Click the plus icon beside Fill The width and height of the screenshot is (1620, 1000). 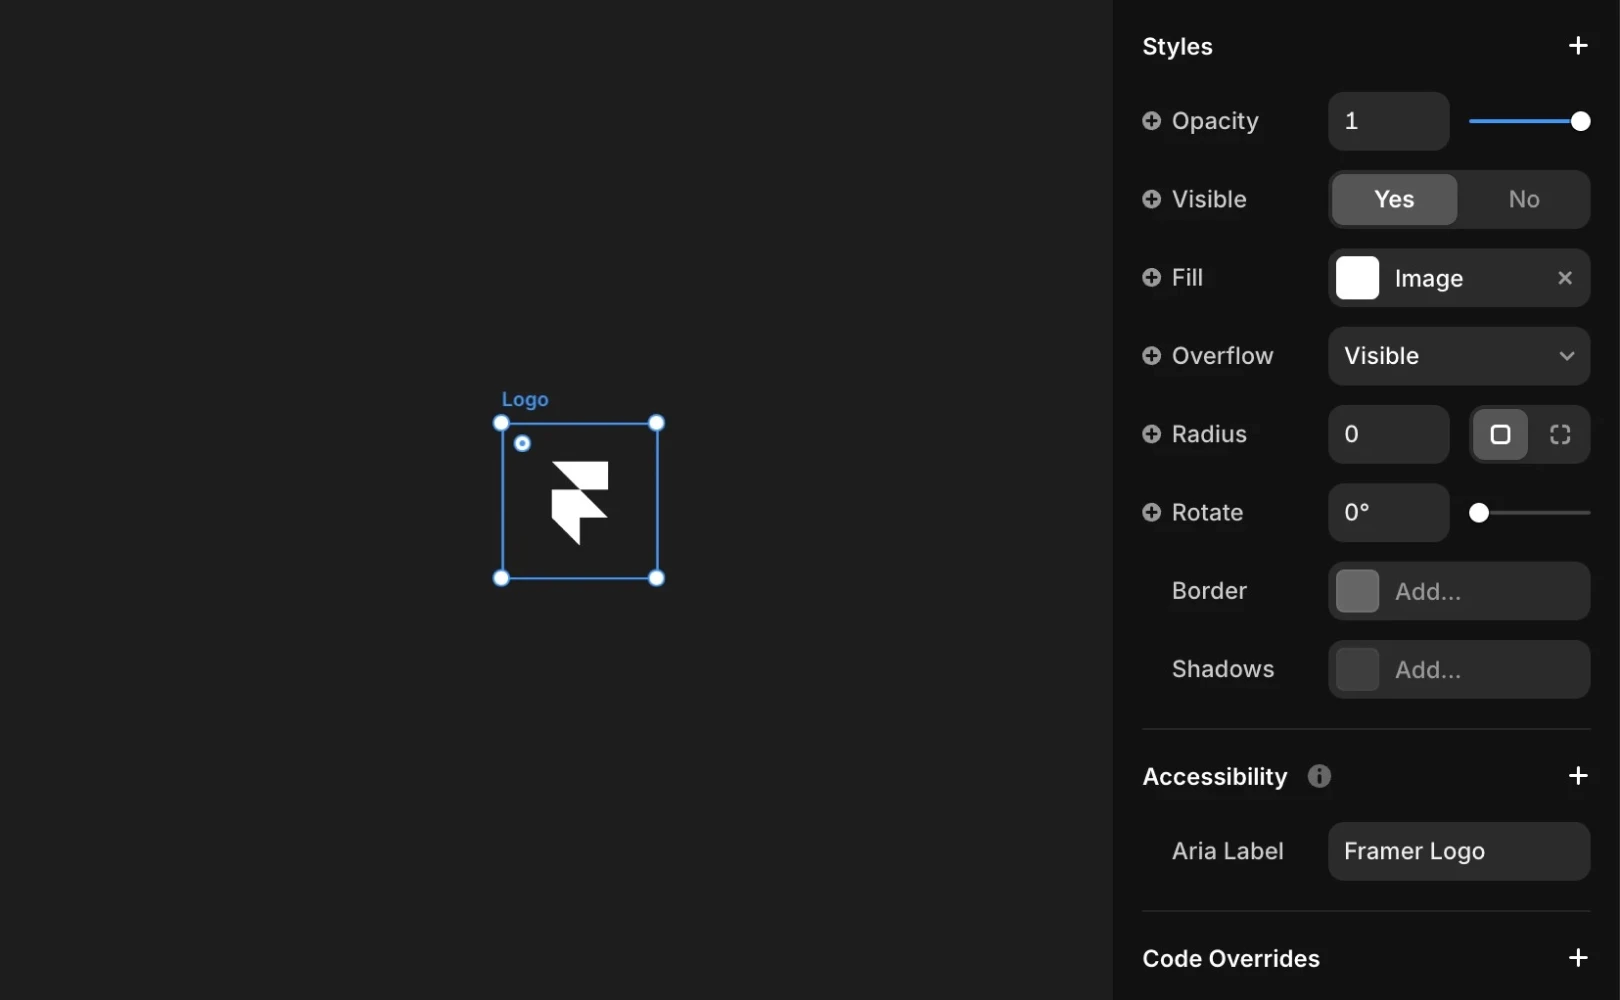coord(1151,277)
